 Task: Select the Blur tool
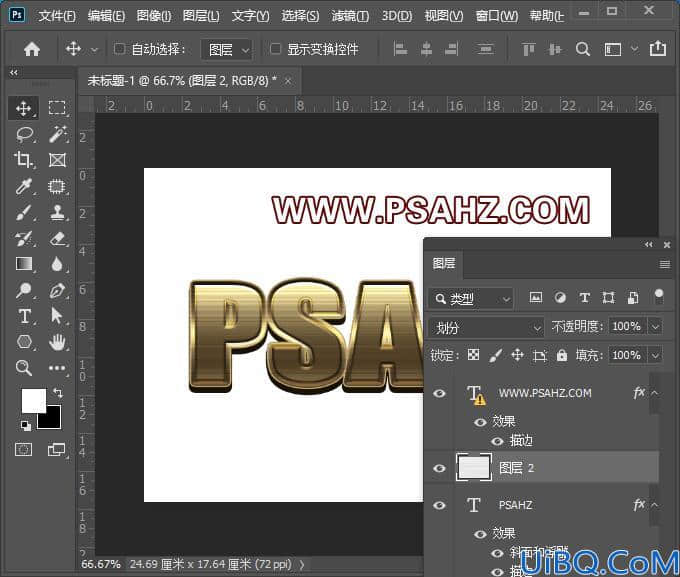57,264
